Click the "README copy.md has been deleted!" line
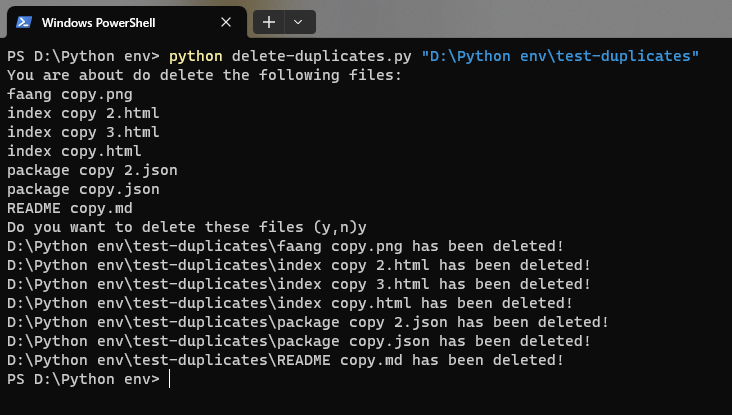The image size is (732, 415). pos(284,360)
